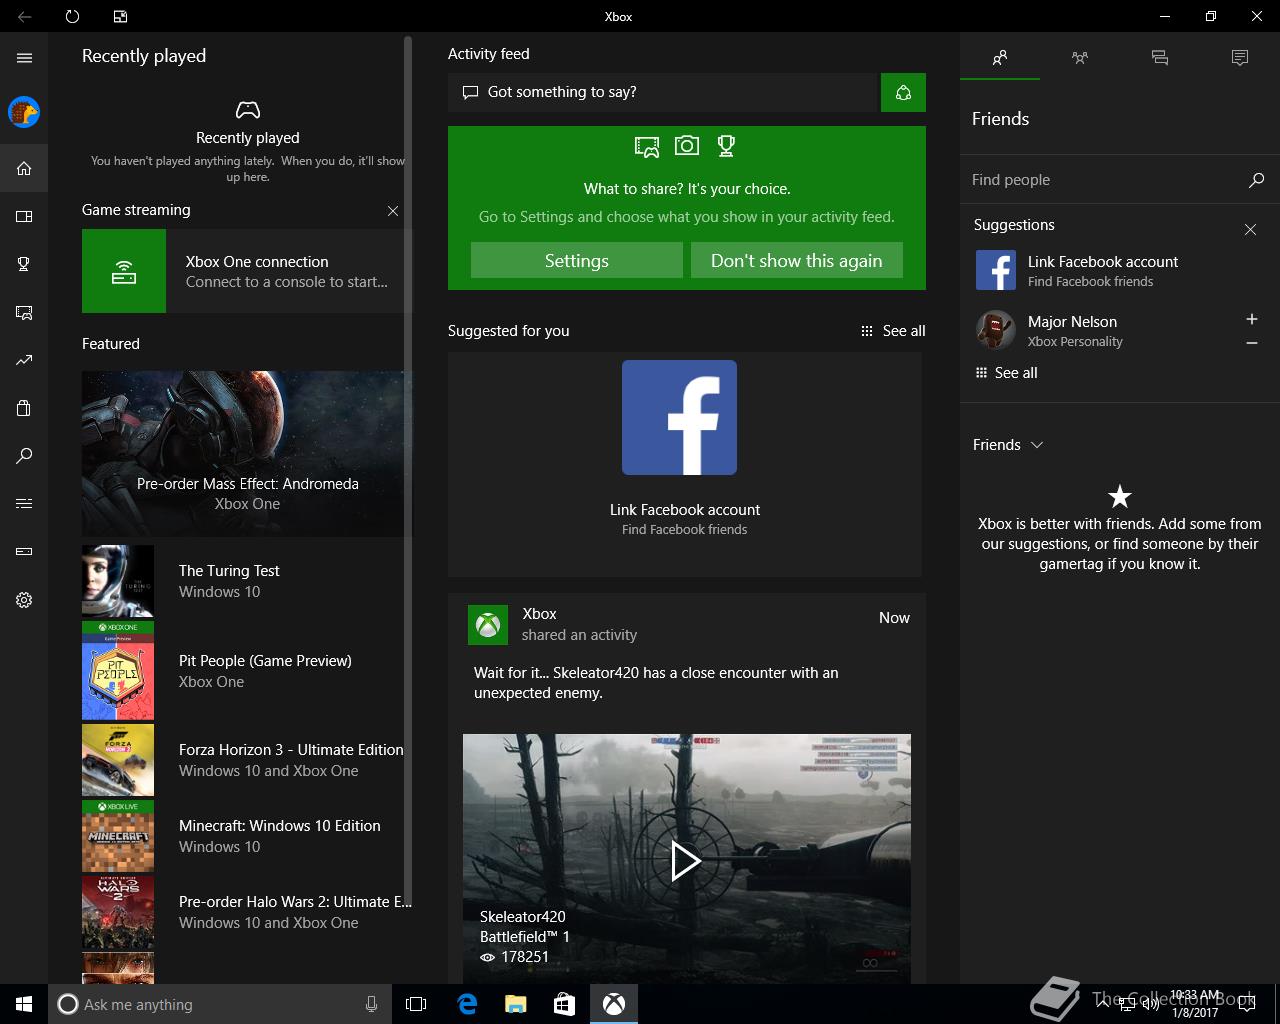Open Settings gear in sidebar
This screenshot has width=1280, height=1024.
click(x=24, y=600)
